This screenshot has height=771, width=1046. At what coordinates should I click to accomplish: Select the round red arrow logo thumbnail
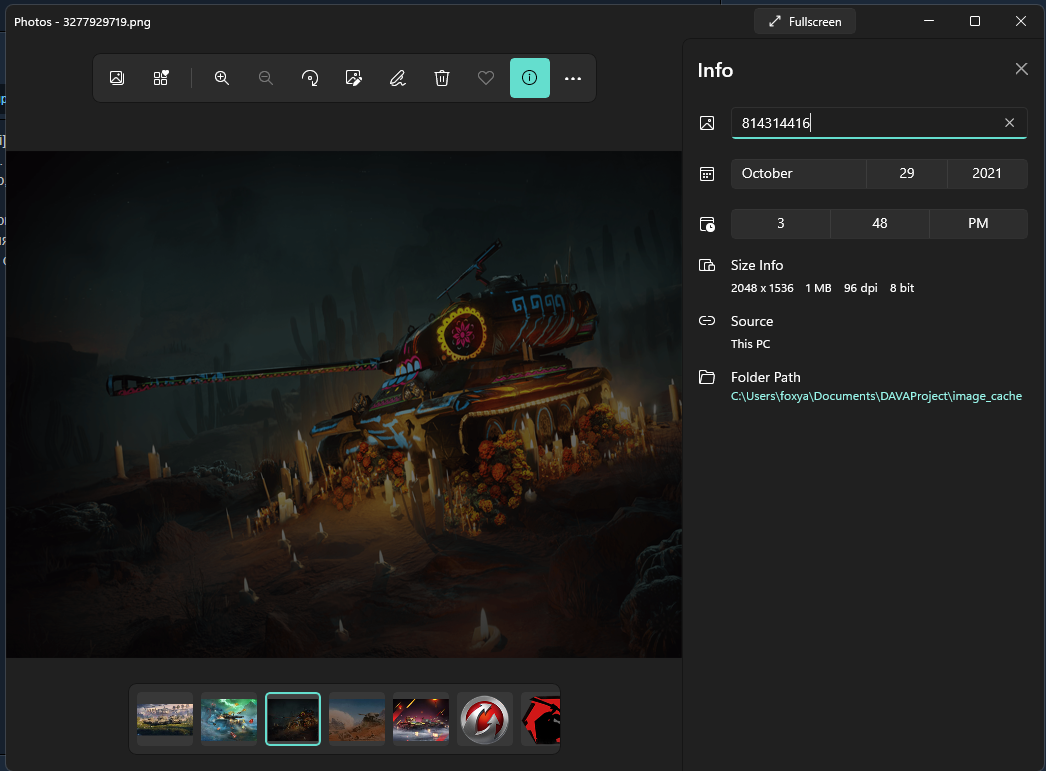point(485,718)
